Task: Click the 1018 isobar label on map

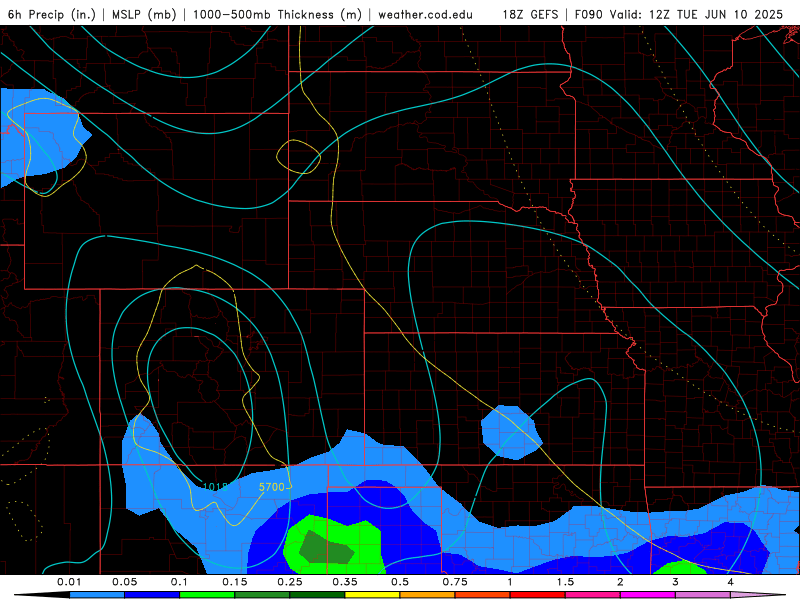Action: tap(215, 487)
